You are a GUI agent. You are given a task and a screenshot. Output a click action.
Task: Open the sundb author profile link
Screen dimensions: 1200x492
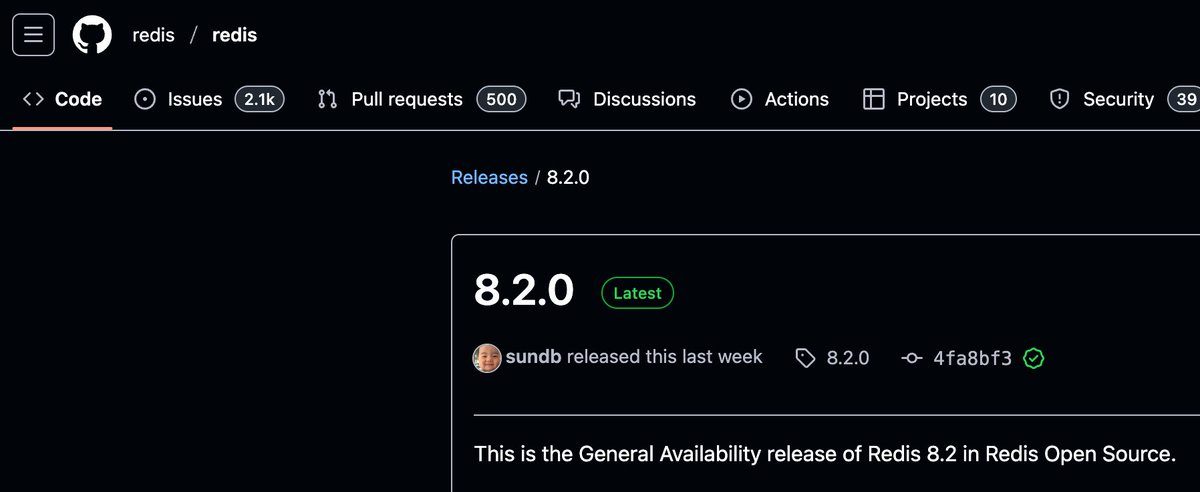point(534,357)
